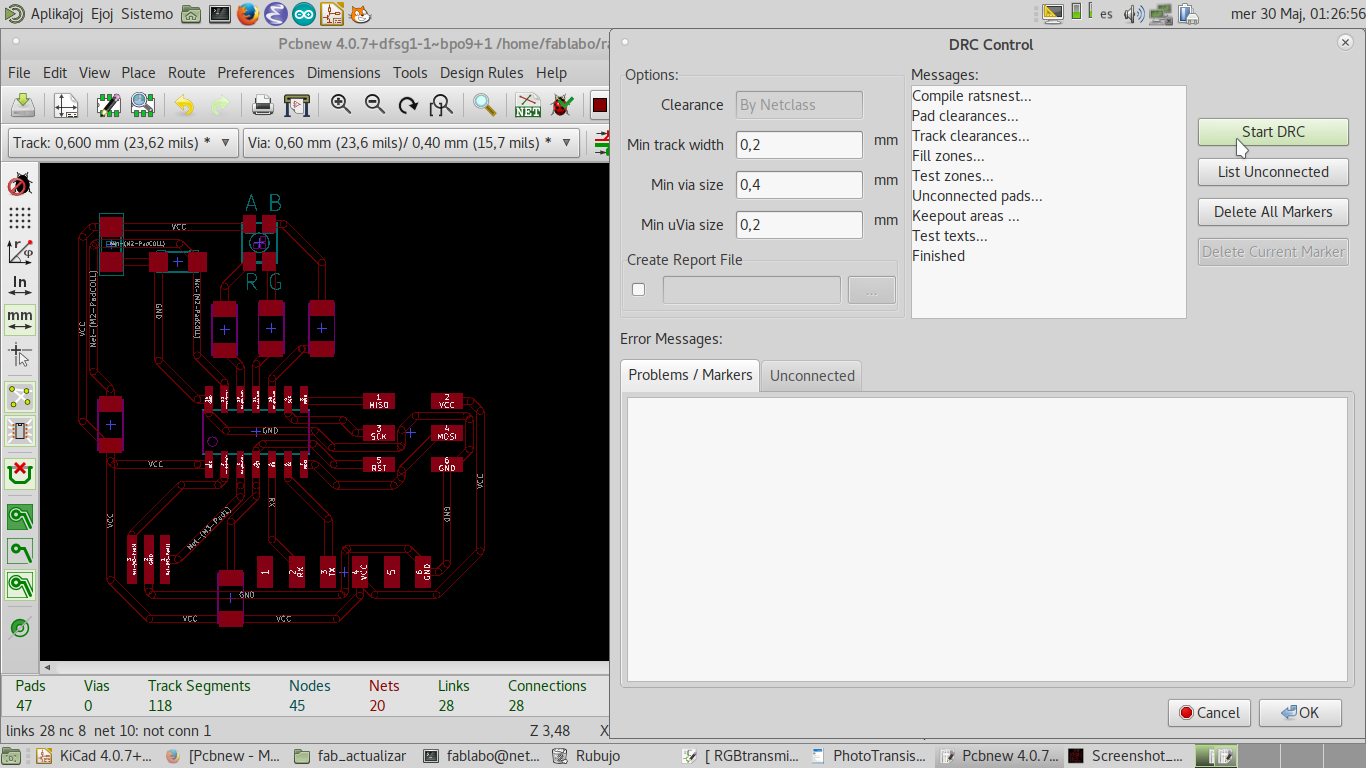The image size is (1366, 768).
Task: Open page settings icon in Pcbnew toolbar
Action: click(x=66, y=105)
